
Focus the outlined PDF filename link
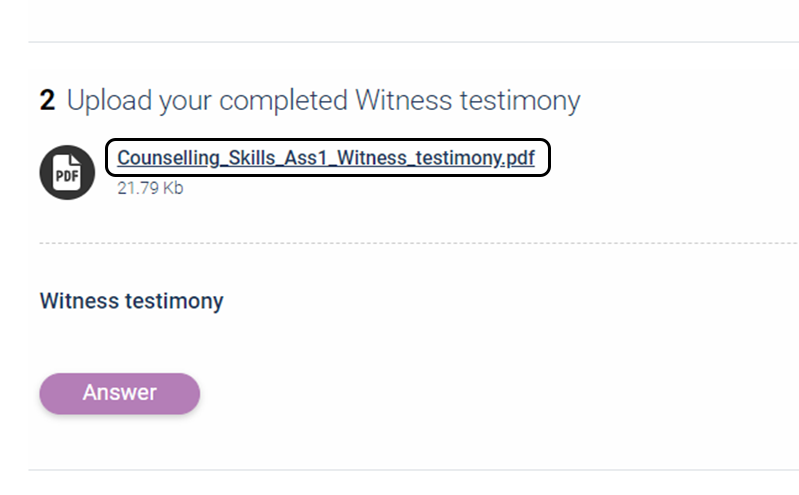click(328, 158)
